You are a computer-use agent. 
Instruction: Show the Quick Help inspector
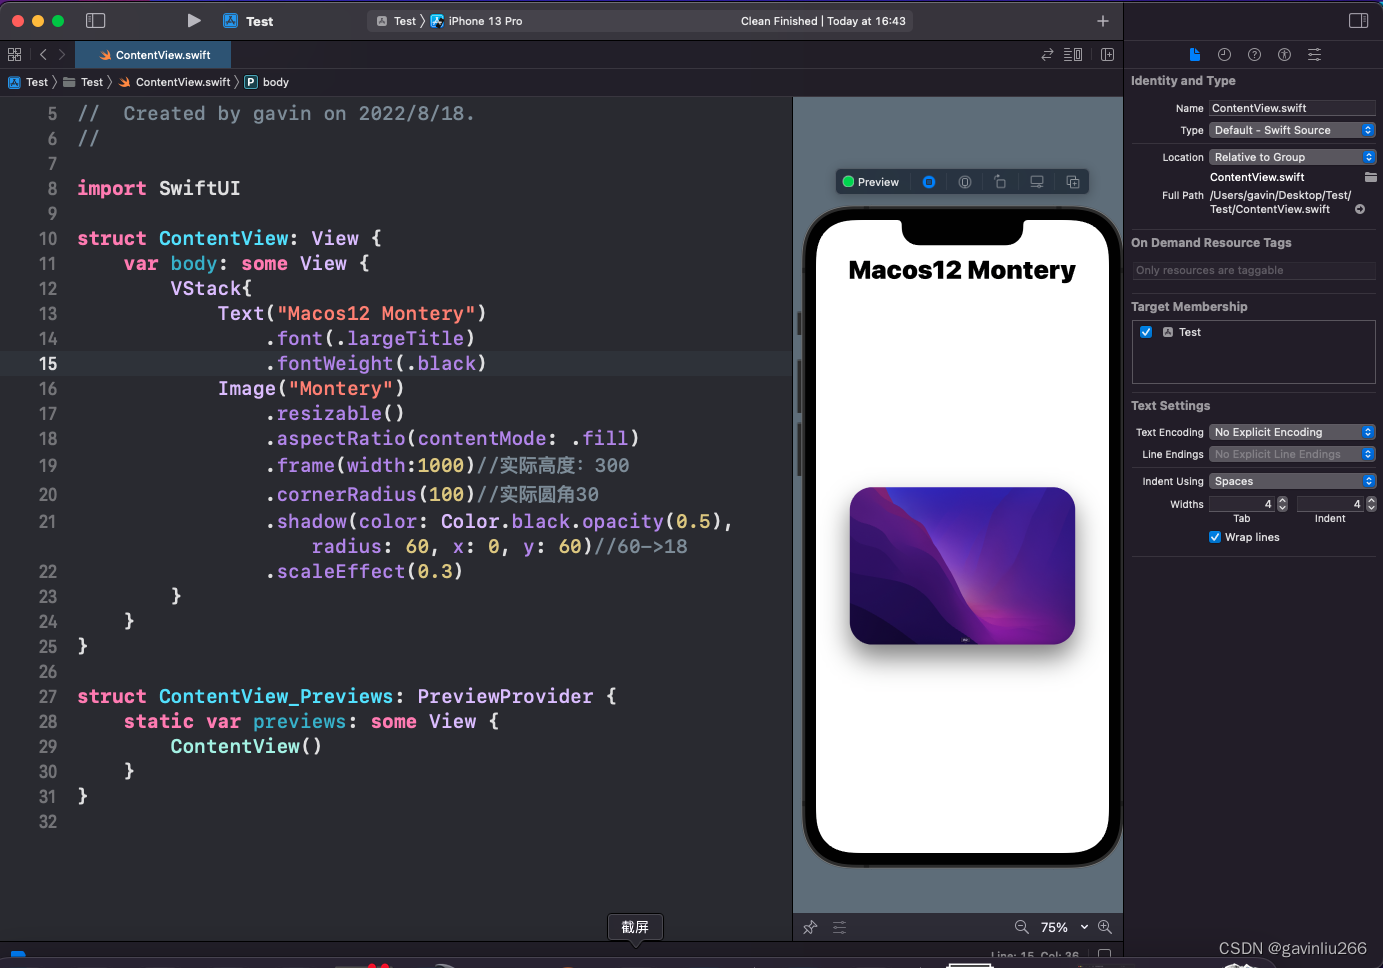(1254, 55)
